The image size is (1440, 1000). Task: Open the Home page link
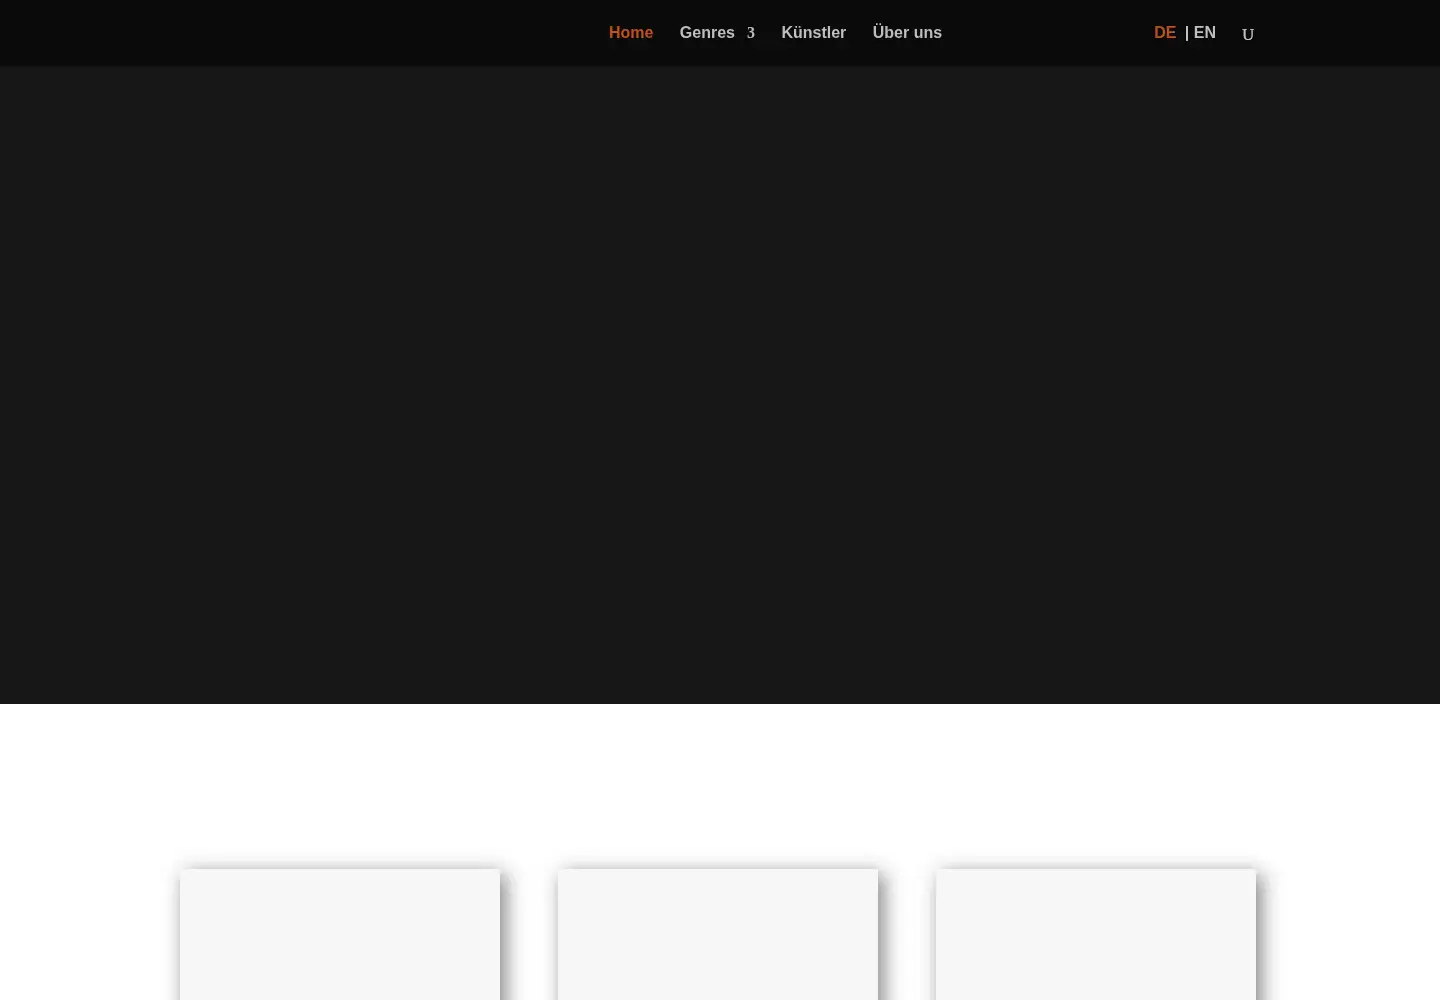(x=630, y=33)
